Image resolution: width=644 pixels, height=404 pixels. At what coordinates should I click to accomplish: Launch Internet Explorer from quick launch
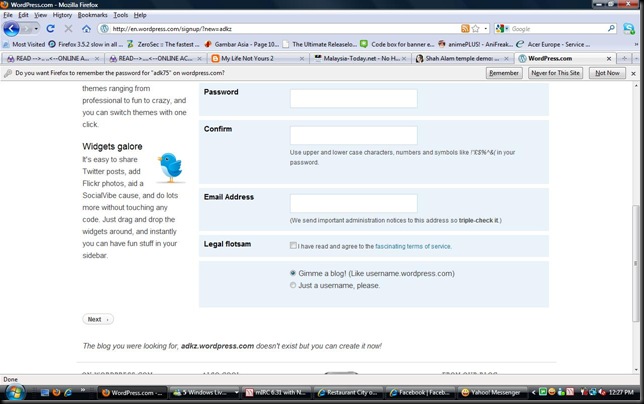click(68, 393)
